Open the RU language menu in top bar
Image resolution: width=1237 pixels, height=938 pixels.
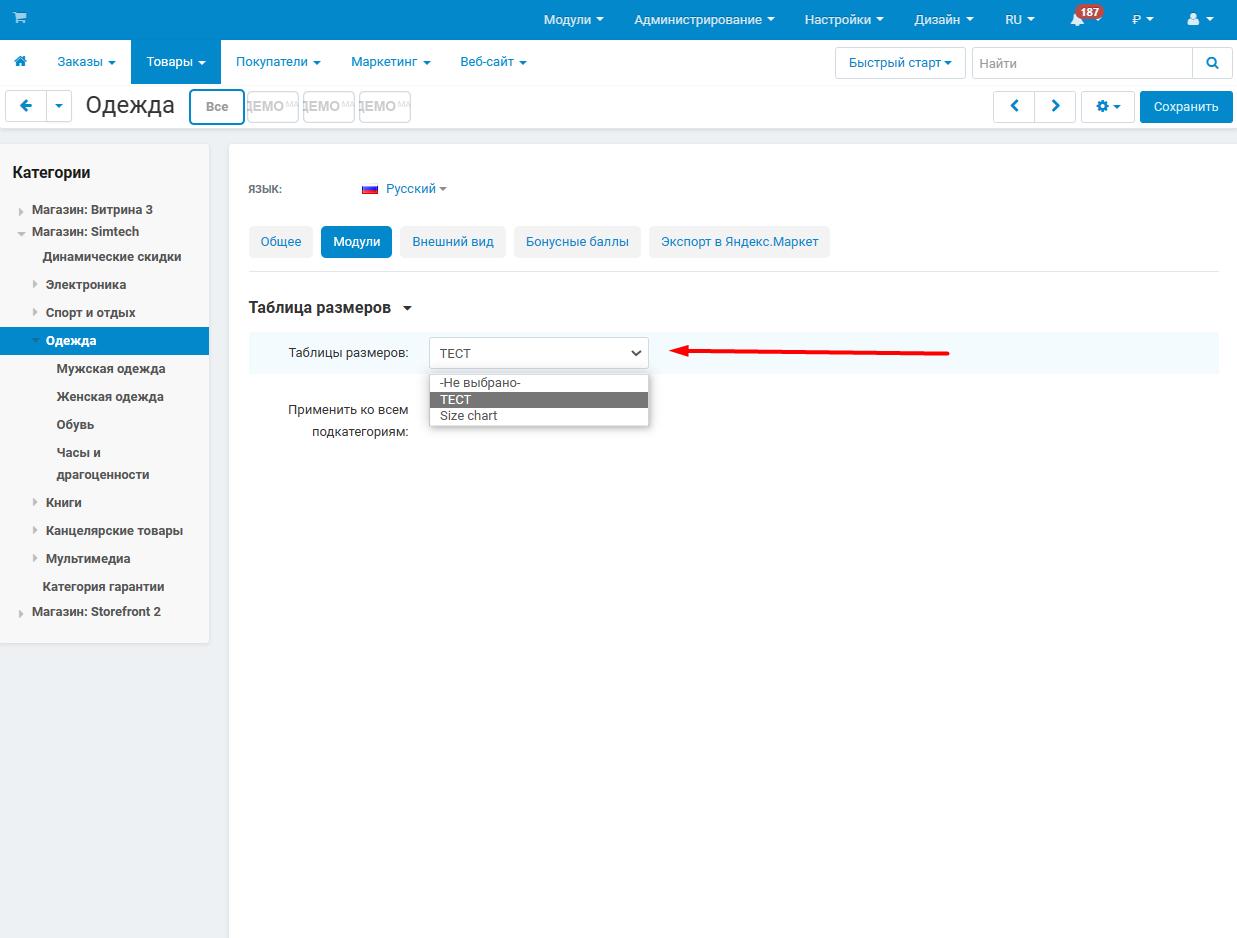pyautogui.click(x=1020, y=19)
